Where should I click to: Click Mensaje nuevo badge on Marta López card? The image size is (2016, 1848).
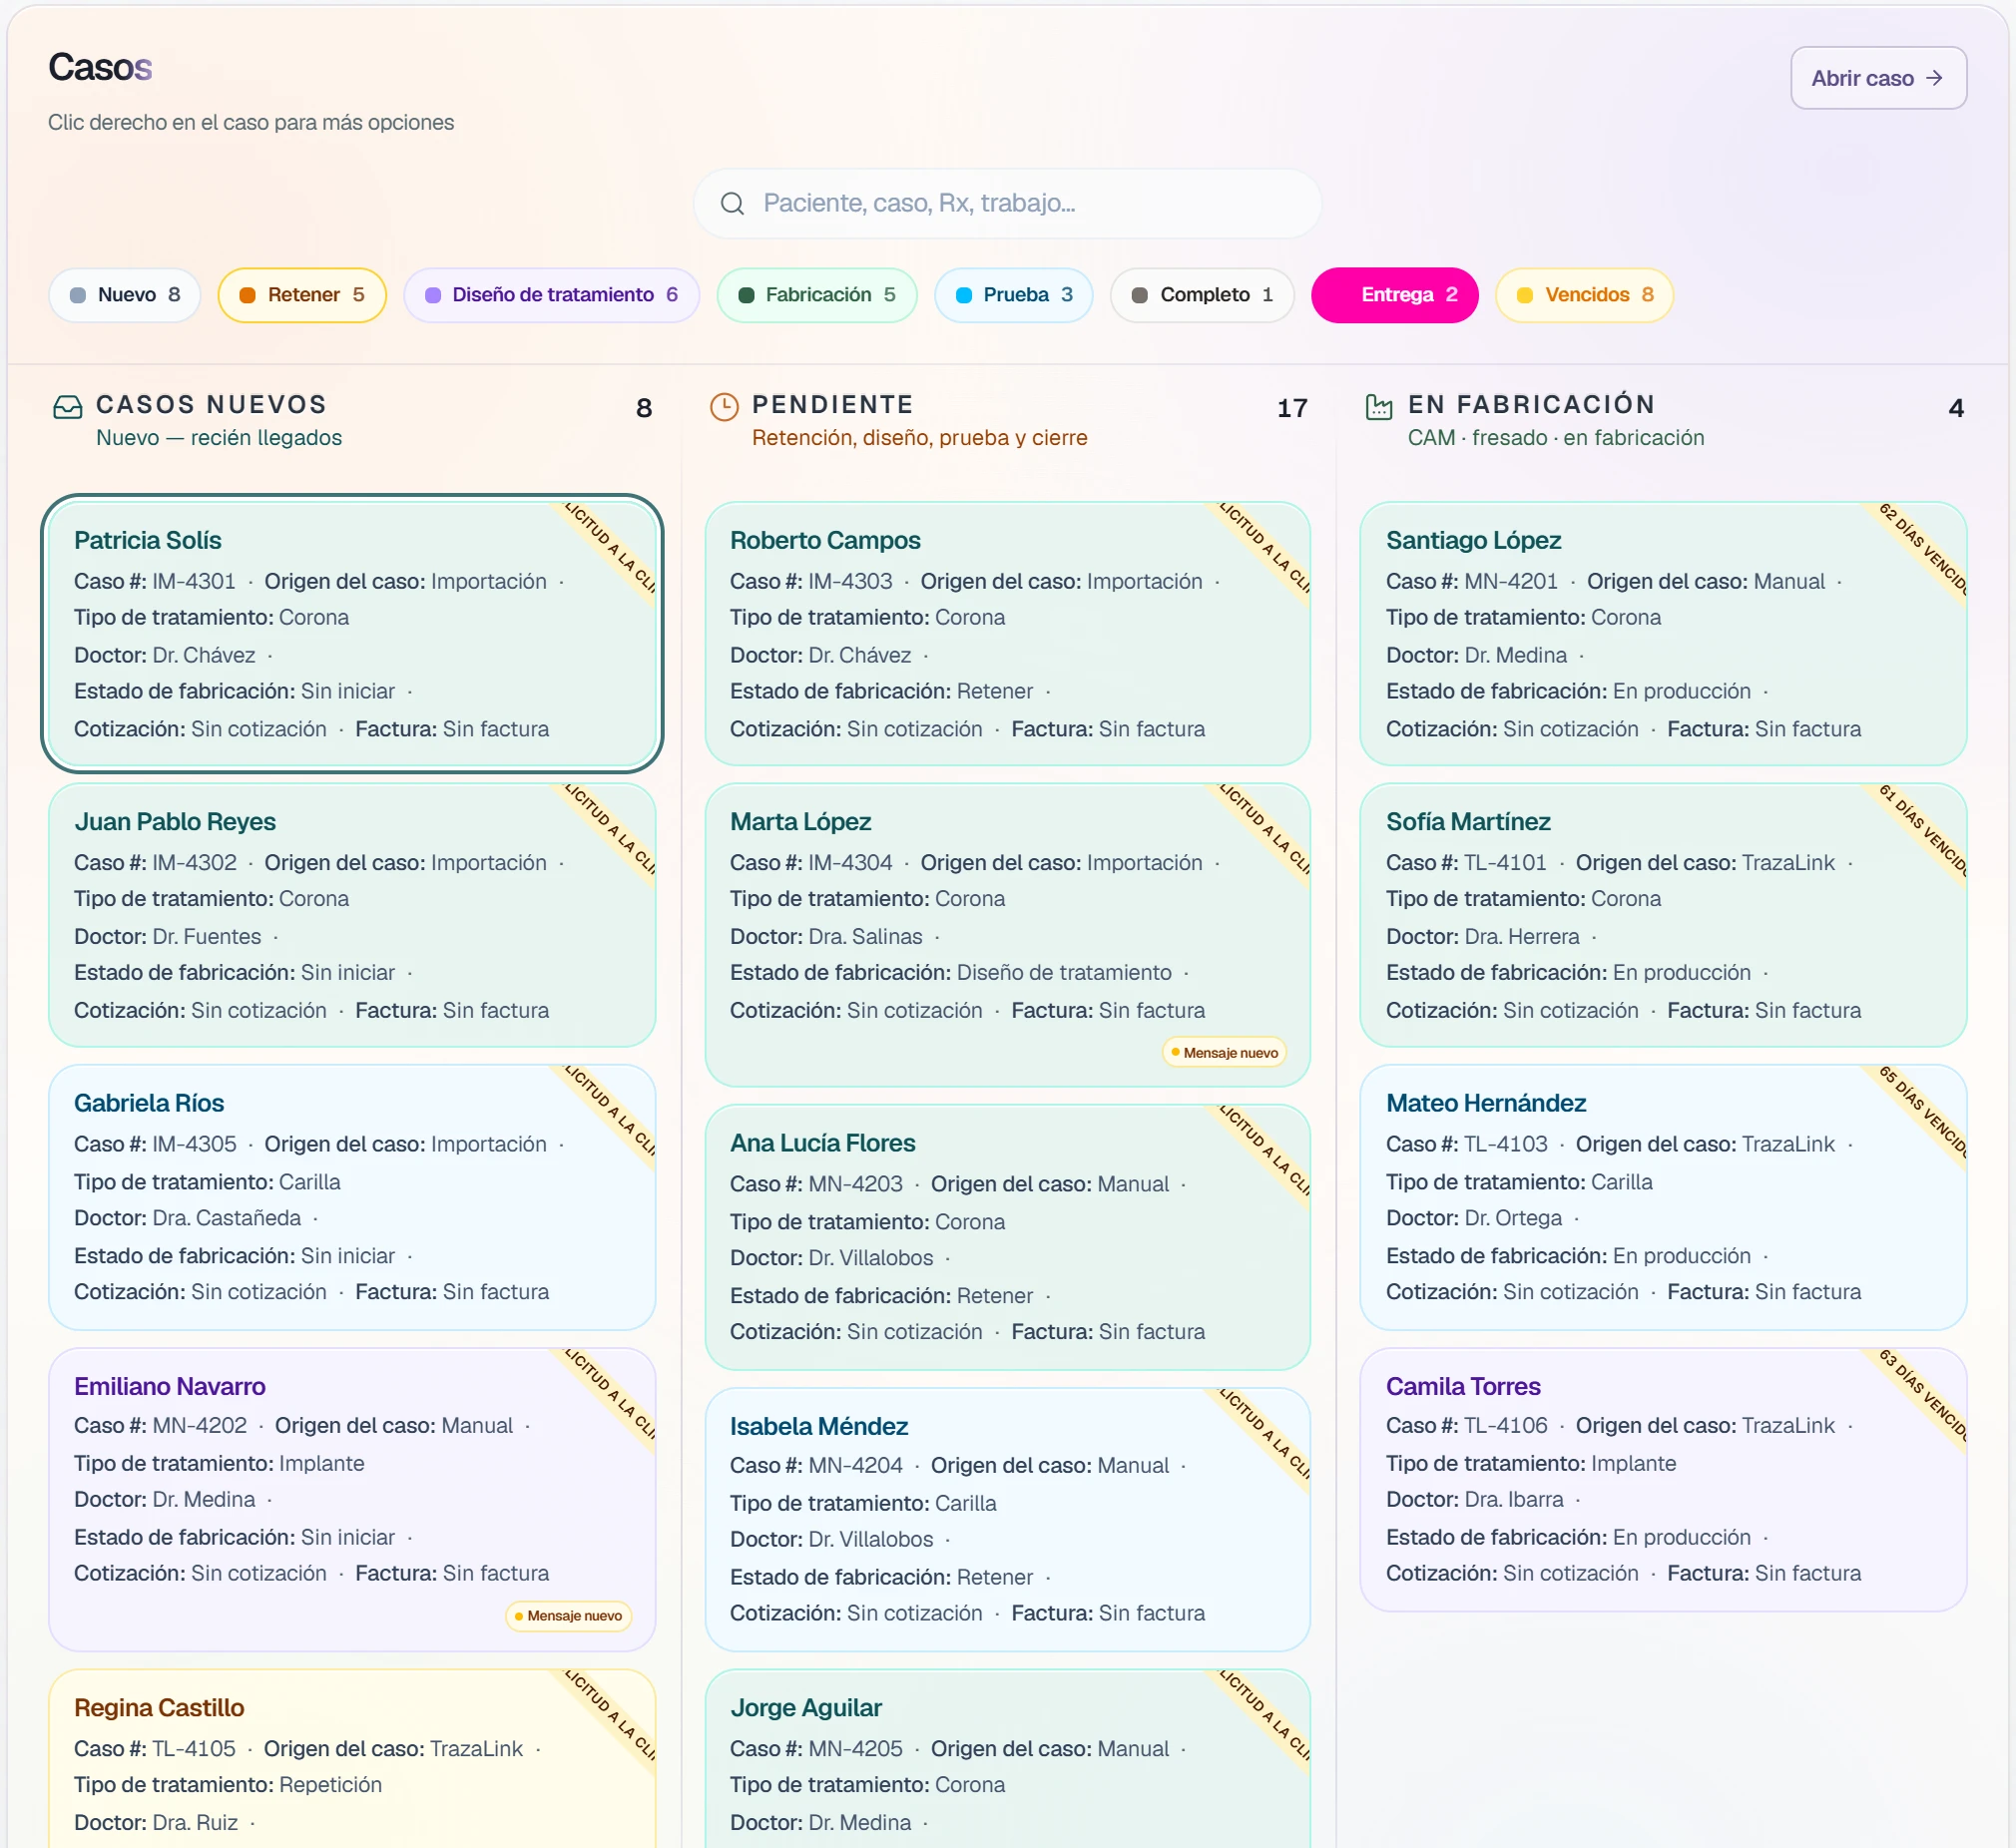(x=1224, y=1052)
